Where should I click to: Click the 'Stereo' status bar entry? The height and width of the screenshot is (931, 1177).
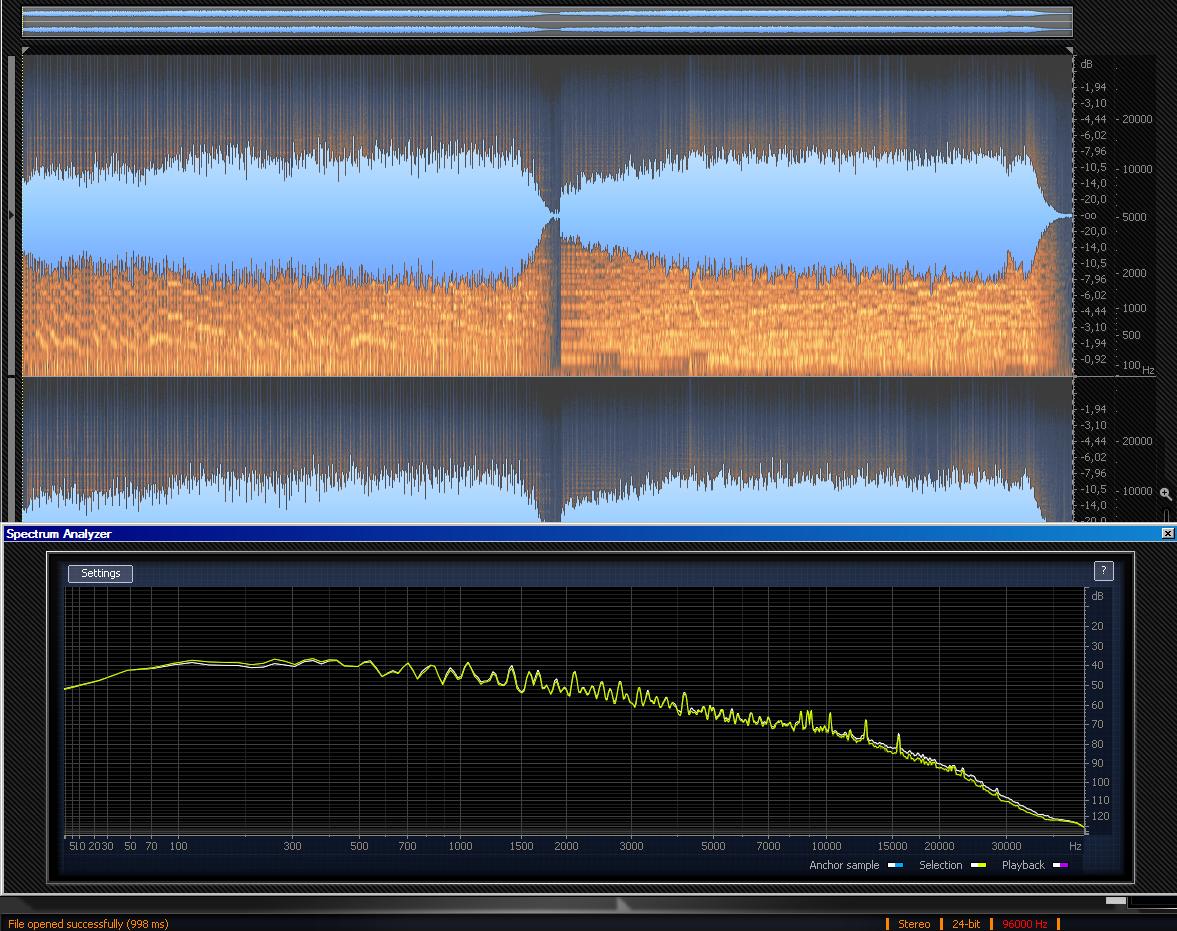click(914, 923)
